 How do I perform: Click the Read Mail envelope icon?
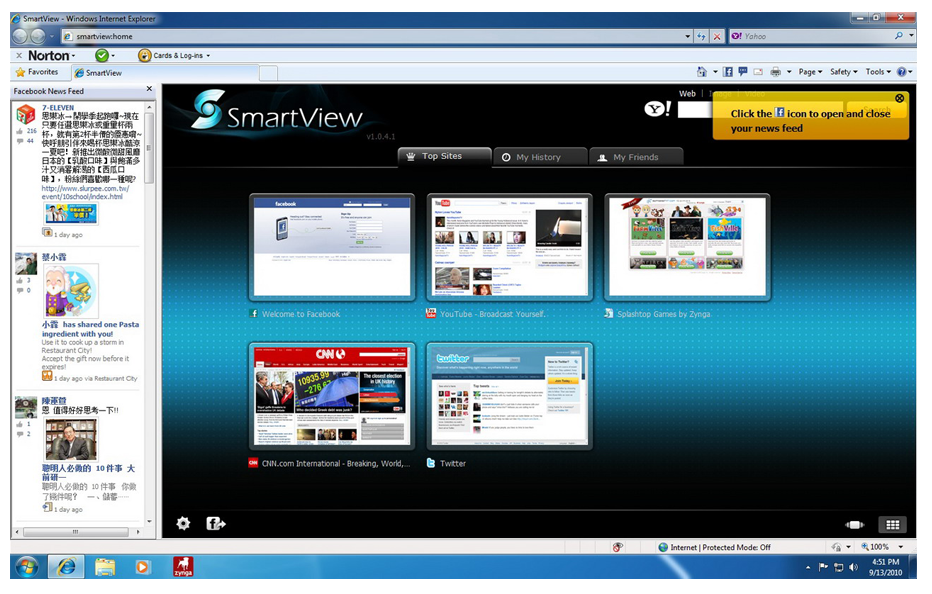756,71
